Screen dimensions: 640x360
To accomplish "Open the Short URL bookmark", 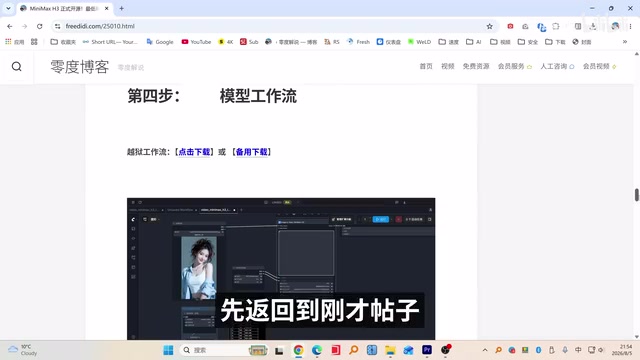I will coord(110,42).
